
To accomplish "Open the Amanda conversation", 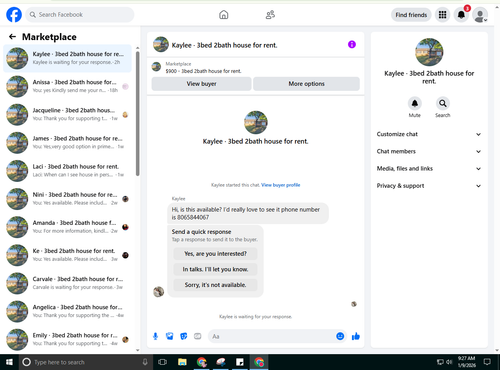I will pos(67,227).
